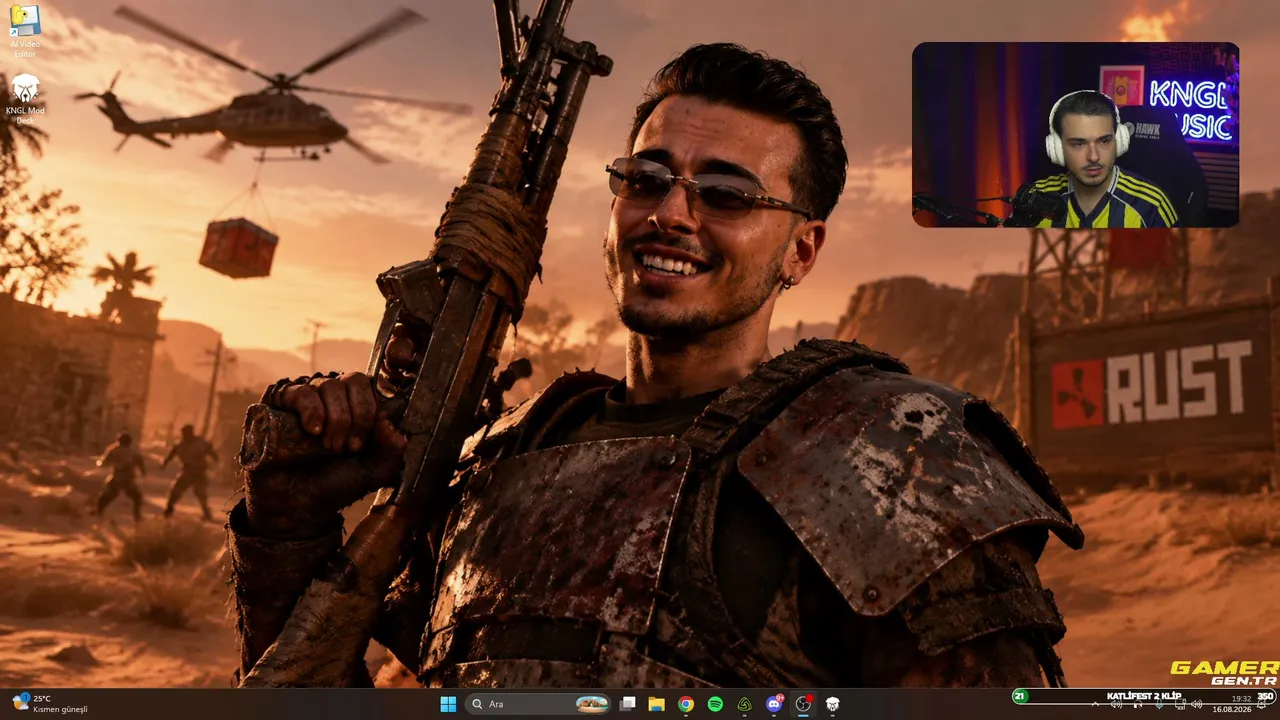1280x720 pixels.
Task: Launch File Explorer from the taskbar
Action: (656, 704)
